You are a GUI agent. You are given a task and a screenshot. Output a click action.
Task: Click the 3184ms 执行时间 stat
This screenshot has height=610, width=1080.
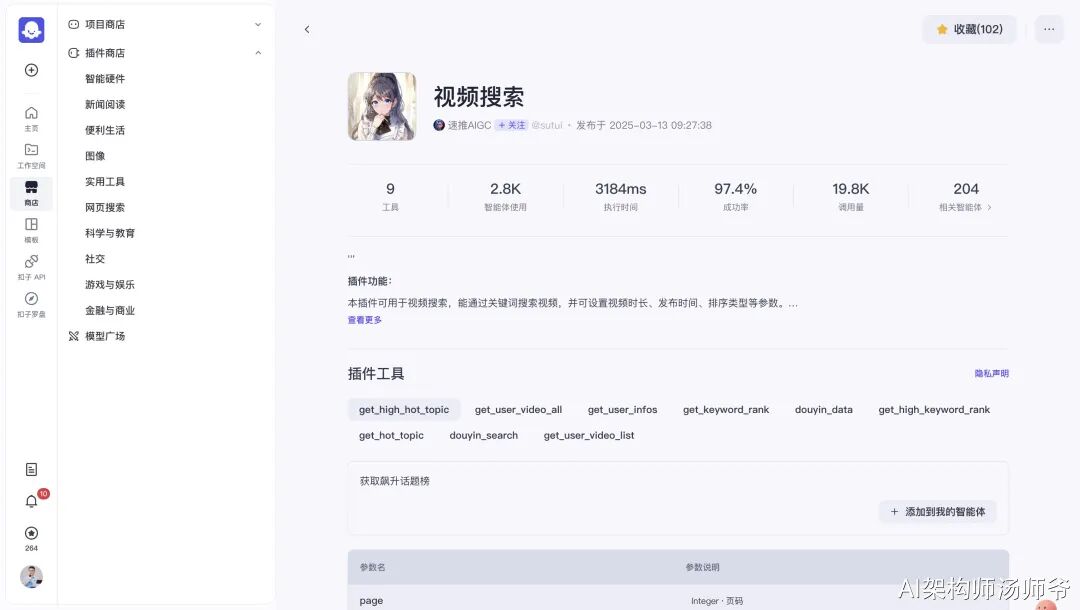[621, 196]
